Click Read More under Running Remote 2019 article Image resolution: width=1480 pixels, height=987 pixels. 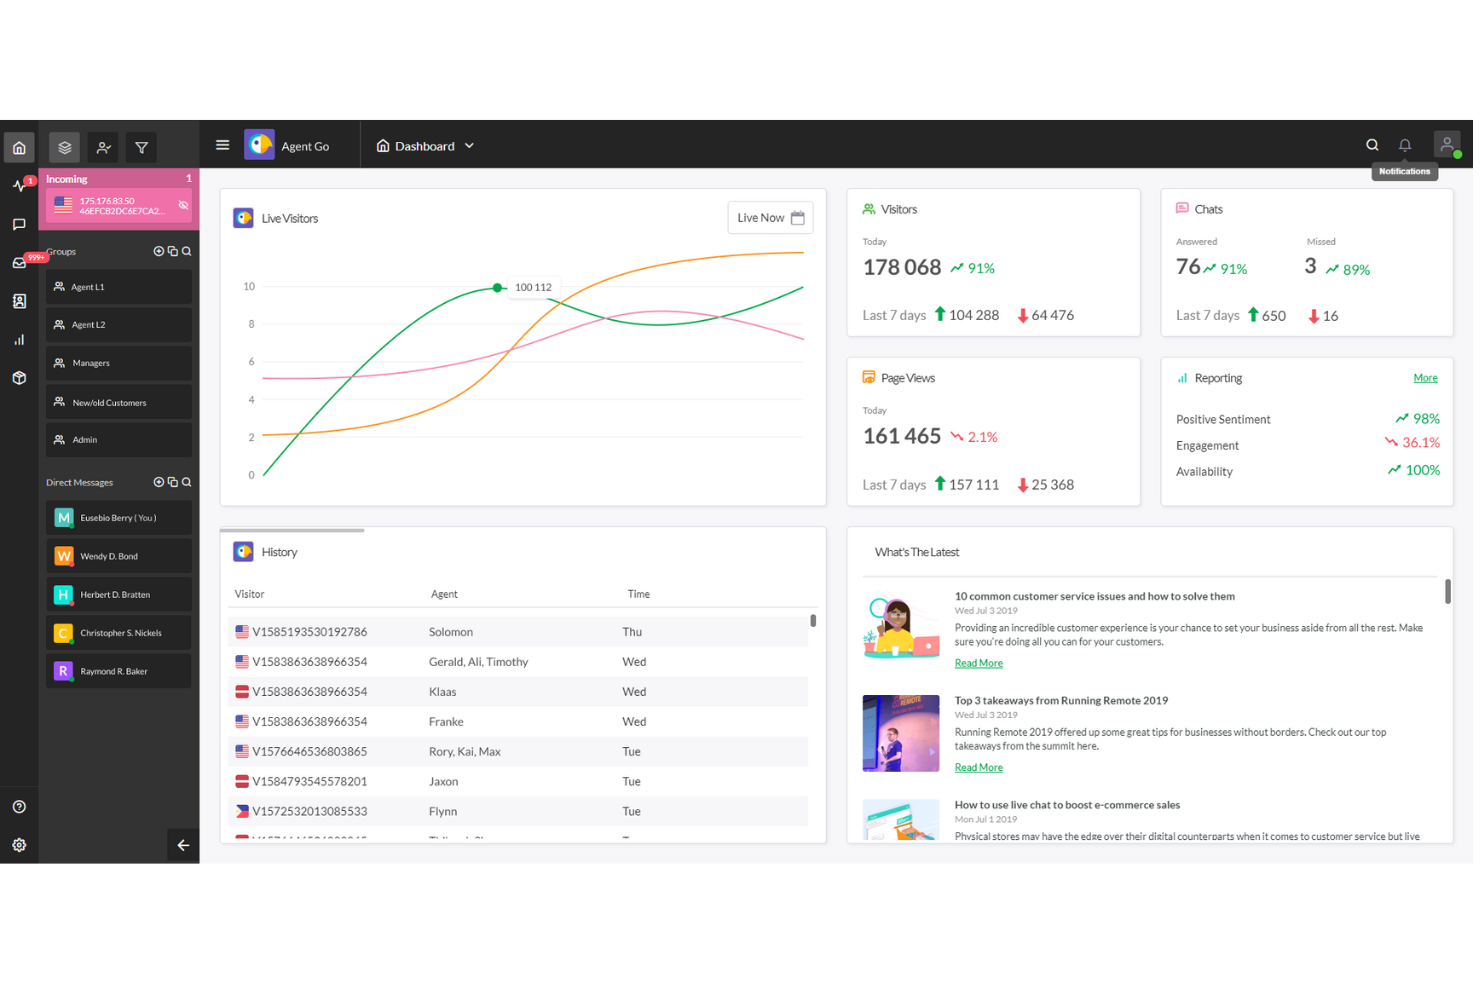click(x=978, y=767)
